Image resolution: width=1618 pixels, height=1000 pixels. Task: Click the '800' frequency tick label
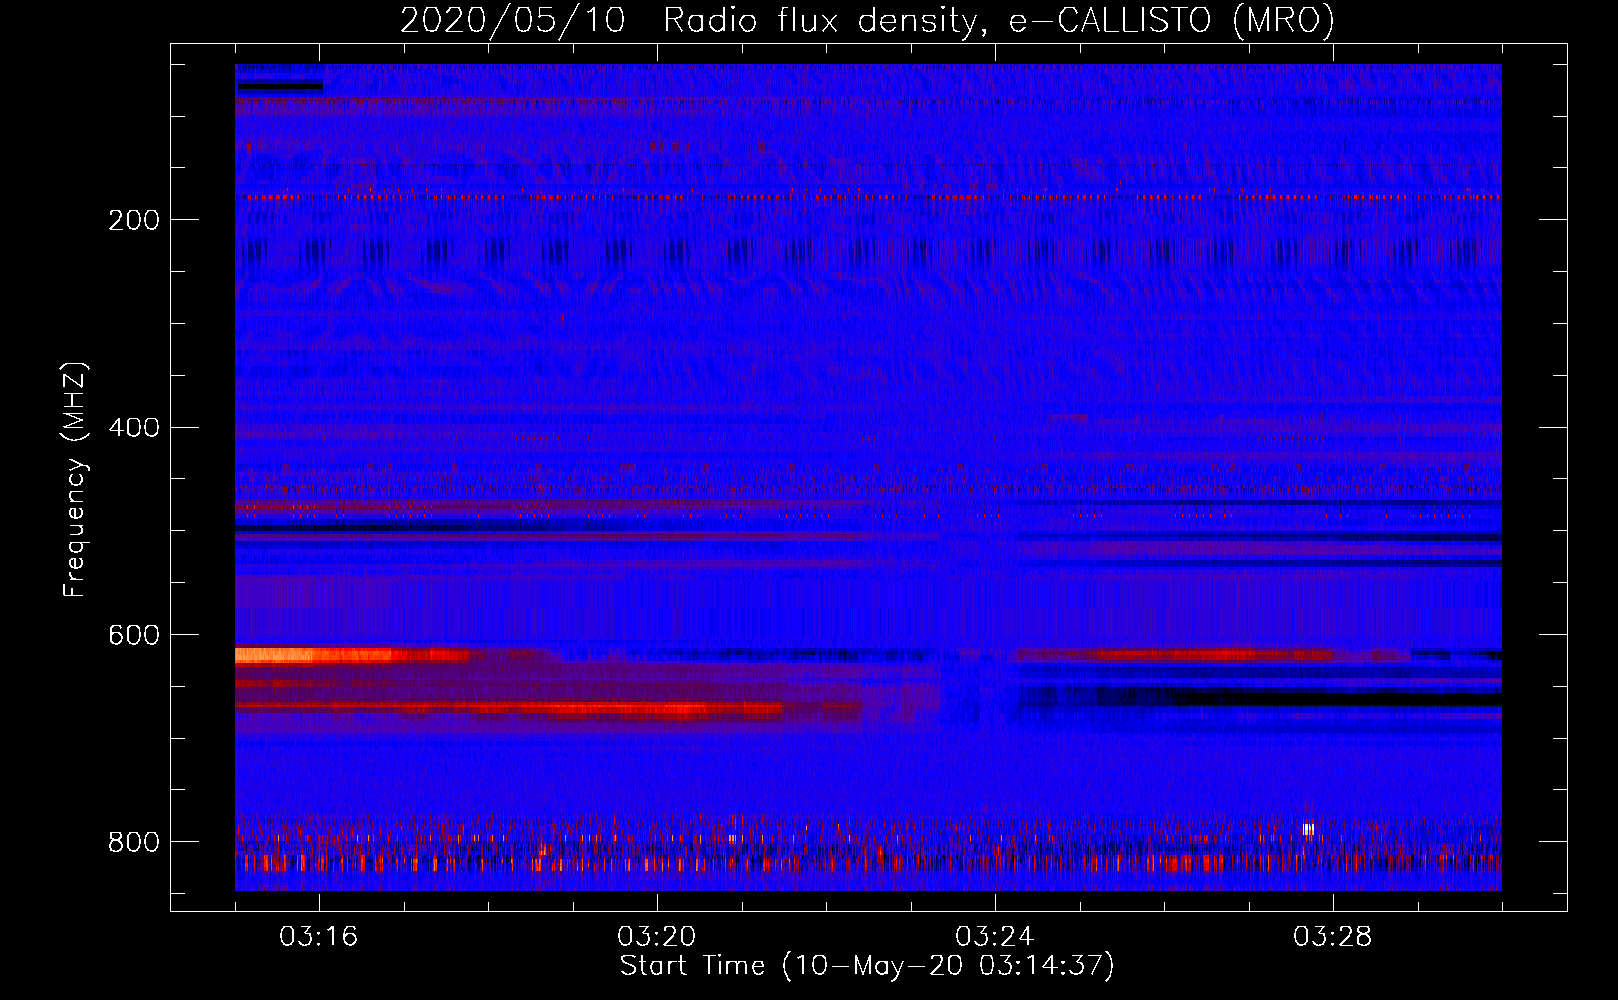point(134,842)
